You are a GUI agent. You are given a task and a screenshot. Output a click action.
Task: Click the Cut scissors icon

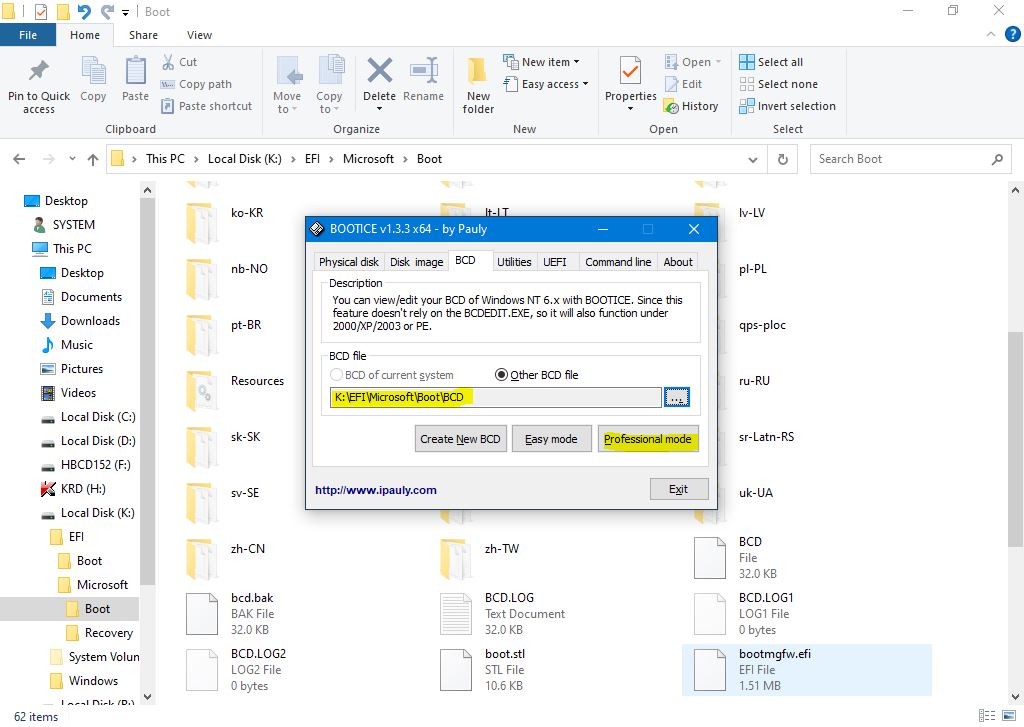coord(169,62)
